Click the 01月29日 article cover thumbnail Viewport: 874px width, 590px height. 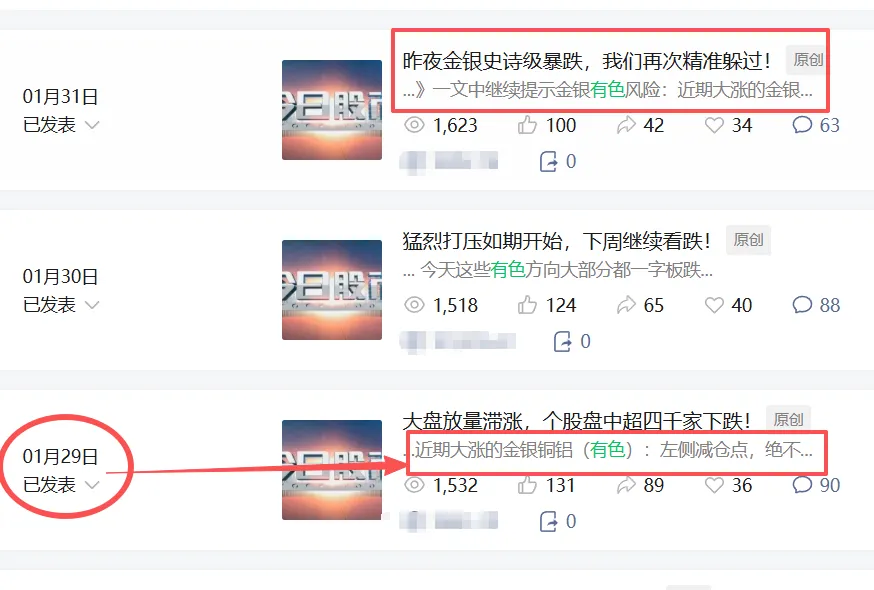click(332, 470)
